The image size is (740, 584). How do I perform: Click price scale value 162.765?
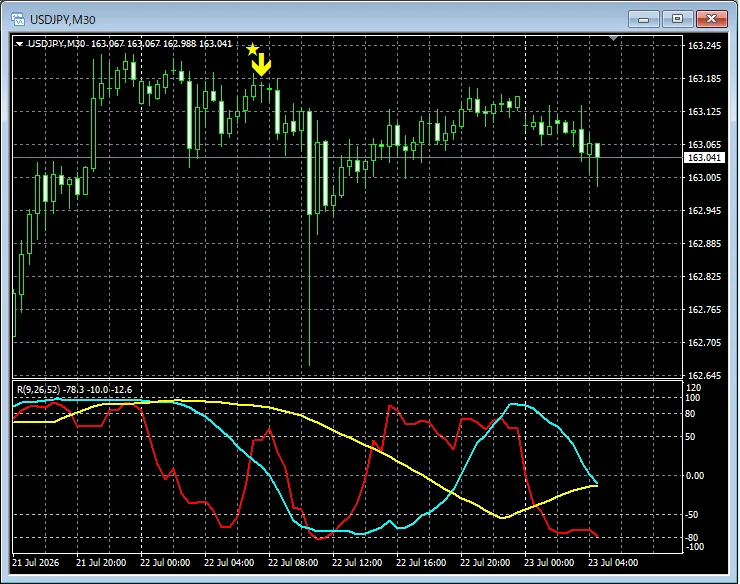point(704,310)
